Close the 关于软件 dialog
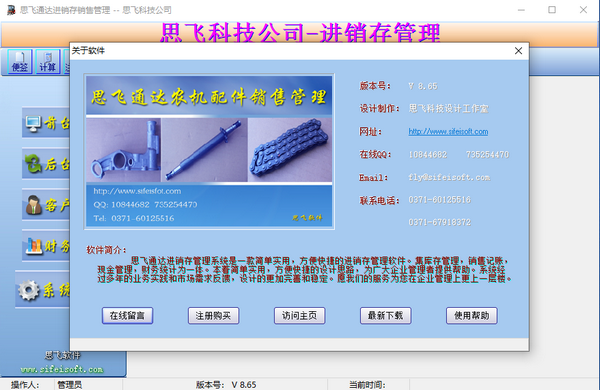The image size is (600, 390). [x=518, y=51]
